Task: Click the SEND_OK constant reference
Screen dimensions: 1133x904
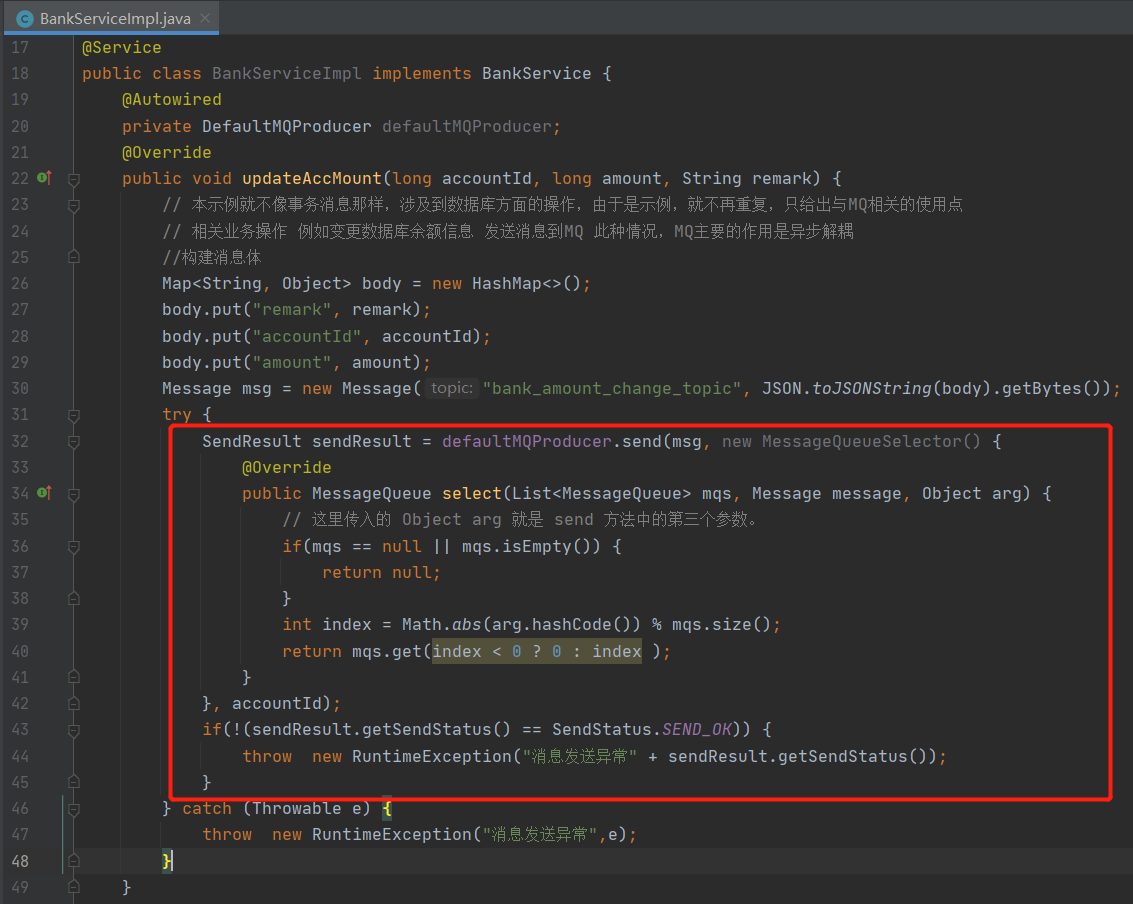Action: [698, 729]
